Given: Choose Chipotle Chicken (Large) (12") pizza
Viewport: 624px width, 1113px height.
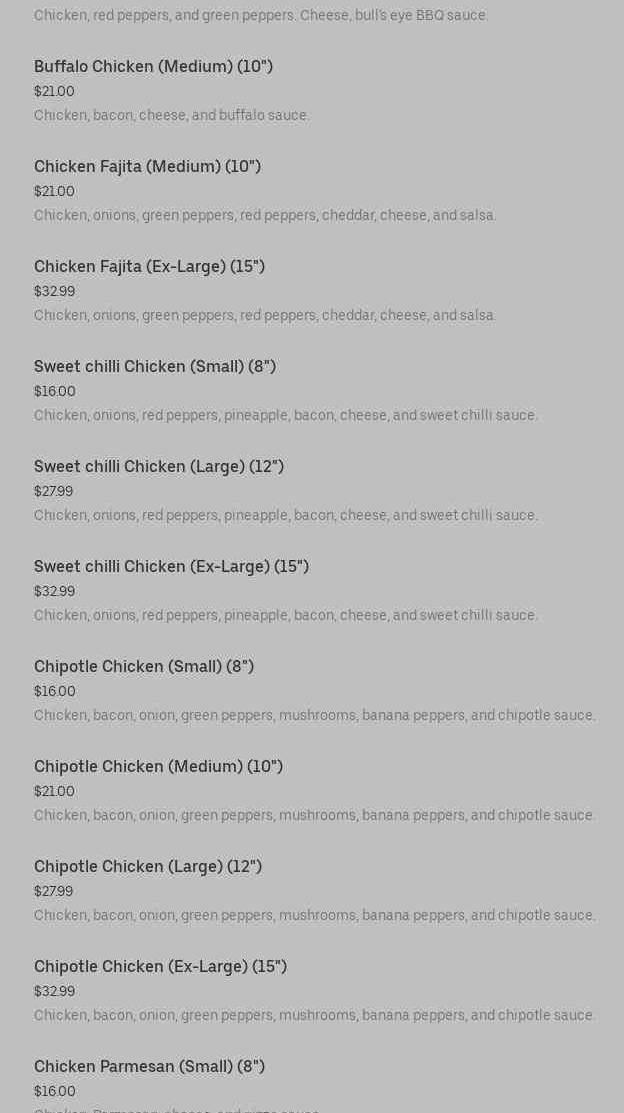Looking at the screenshot, I should [148, 867].
